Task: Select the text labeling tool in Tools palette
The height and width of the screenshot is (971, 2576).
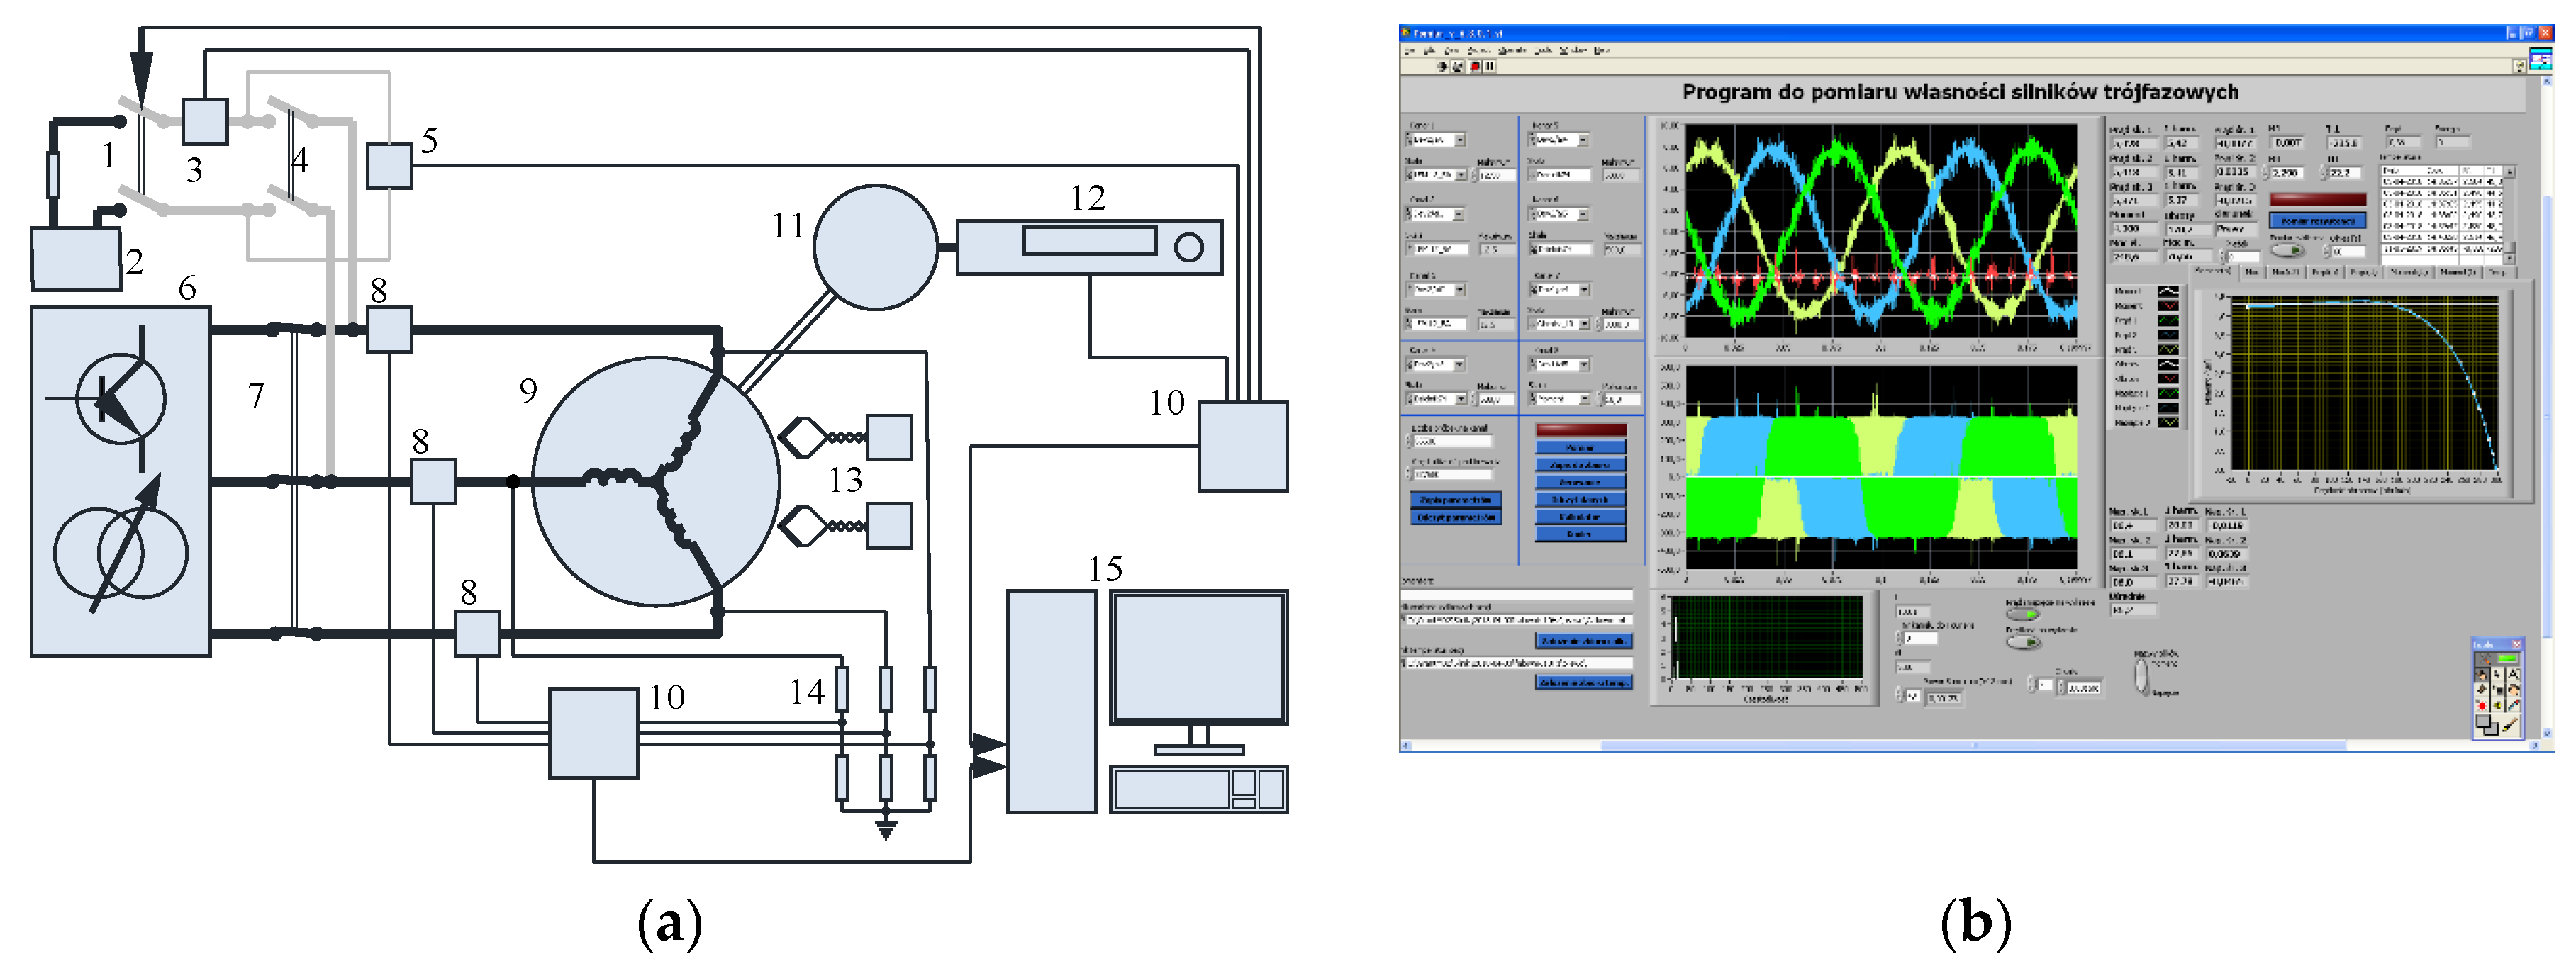Action: point(2514,675)
